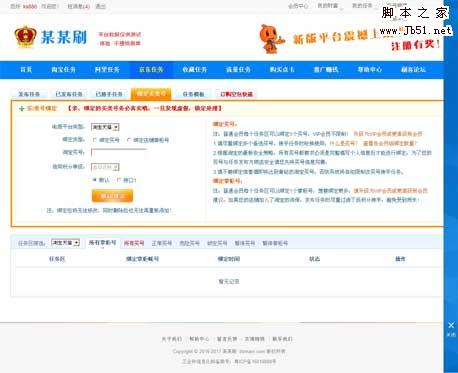458x373 pixels.
Task: Focus the 淘宝买号 text input field
Action: pyautogui.click(x=119, y=153)
